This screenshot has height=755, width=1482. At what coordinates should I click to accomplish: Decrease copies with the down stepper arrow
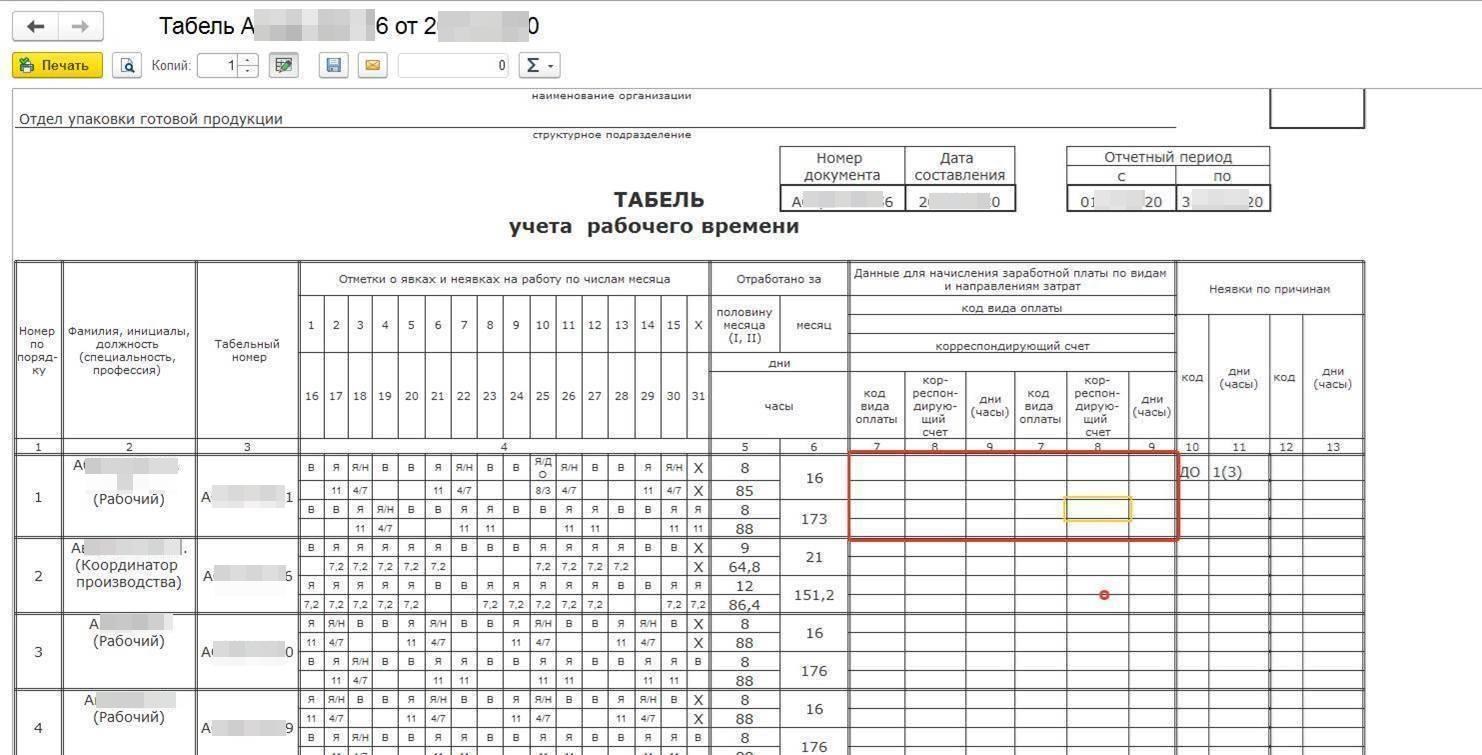tap(249, 71)
